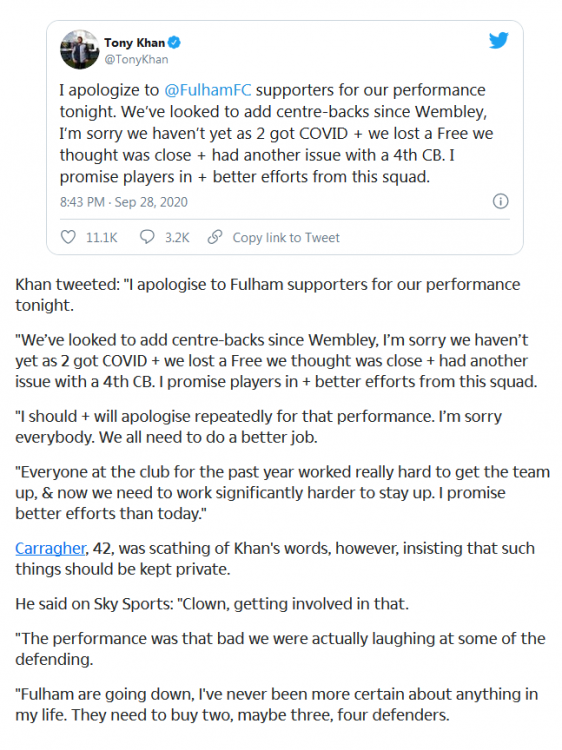Screen dimensions: 562x750
Task: Open the tweet info circle icon
Action: (x=500, y=201)
